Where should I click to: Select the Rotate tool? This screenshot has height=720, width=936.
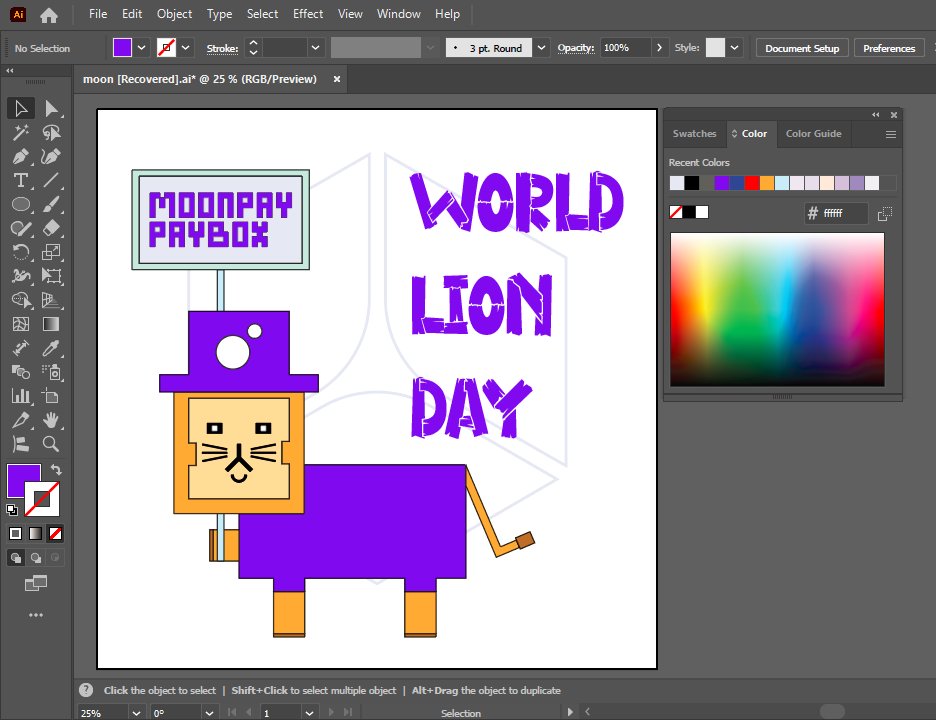[x=21, y=252]
